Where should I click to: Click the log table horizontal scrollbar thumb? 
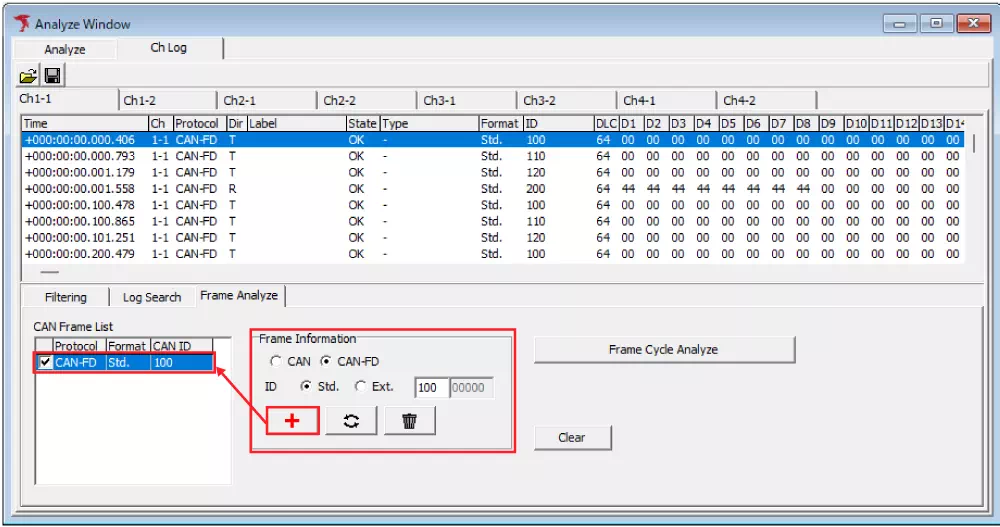pyautogui.click(x=50, y=272)
